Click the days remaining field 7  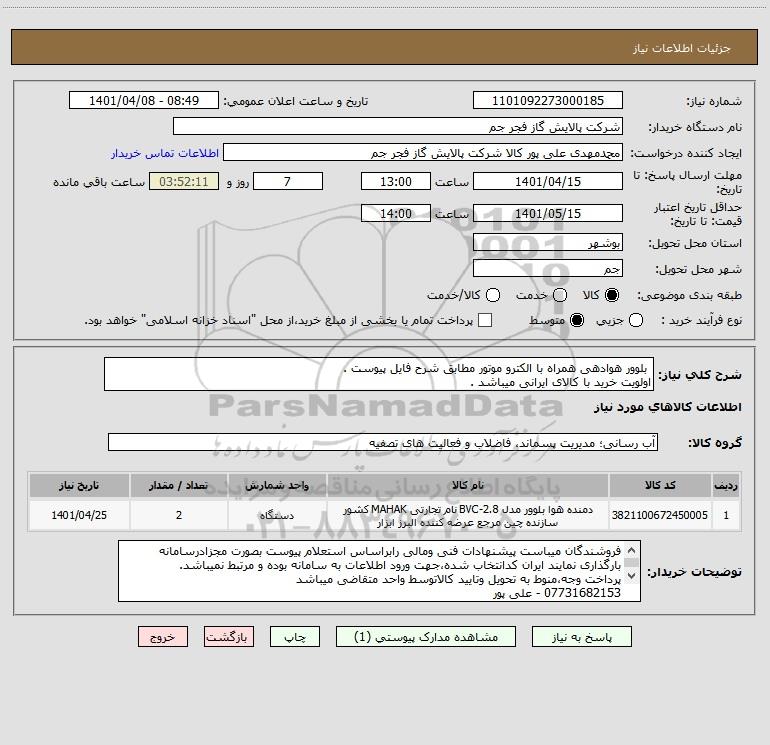click(x=288, y=181)
